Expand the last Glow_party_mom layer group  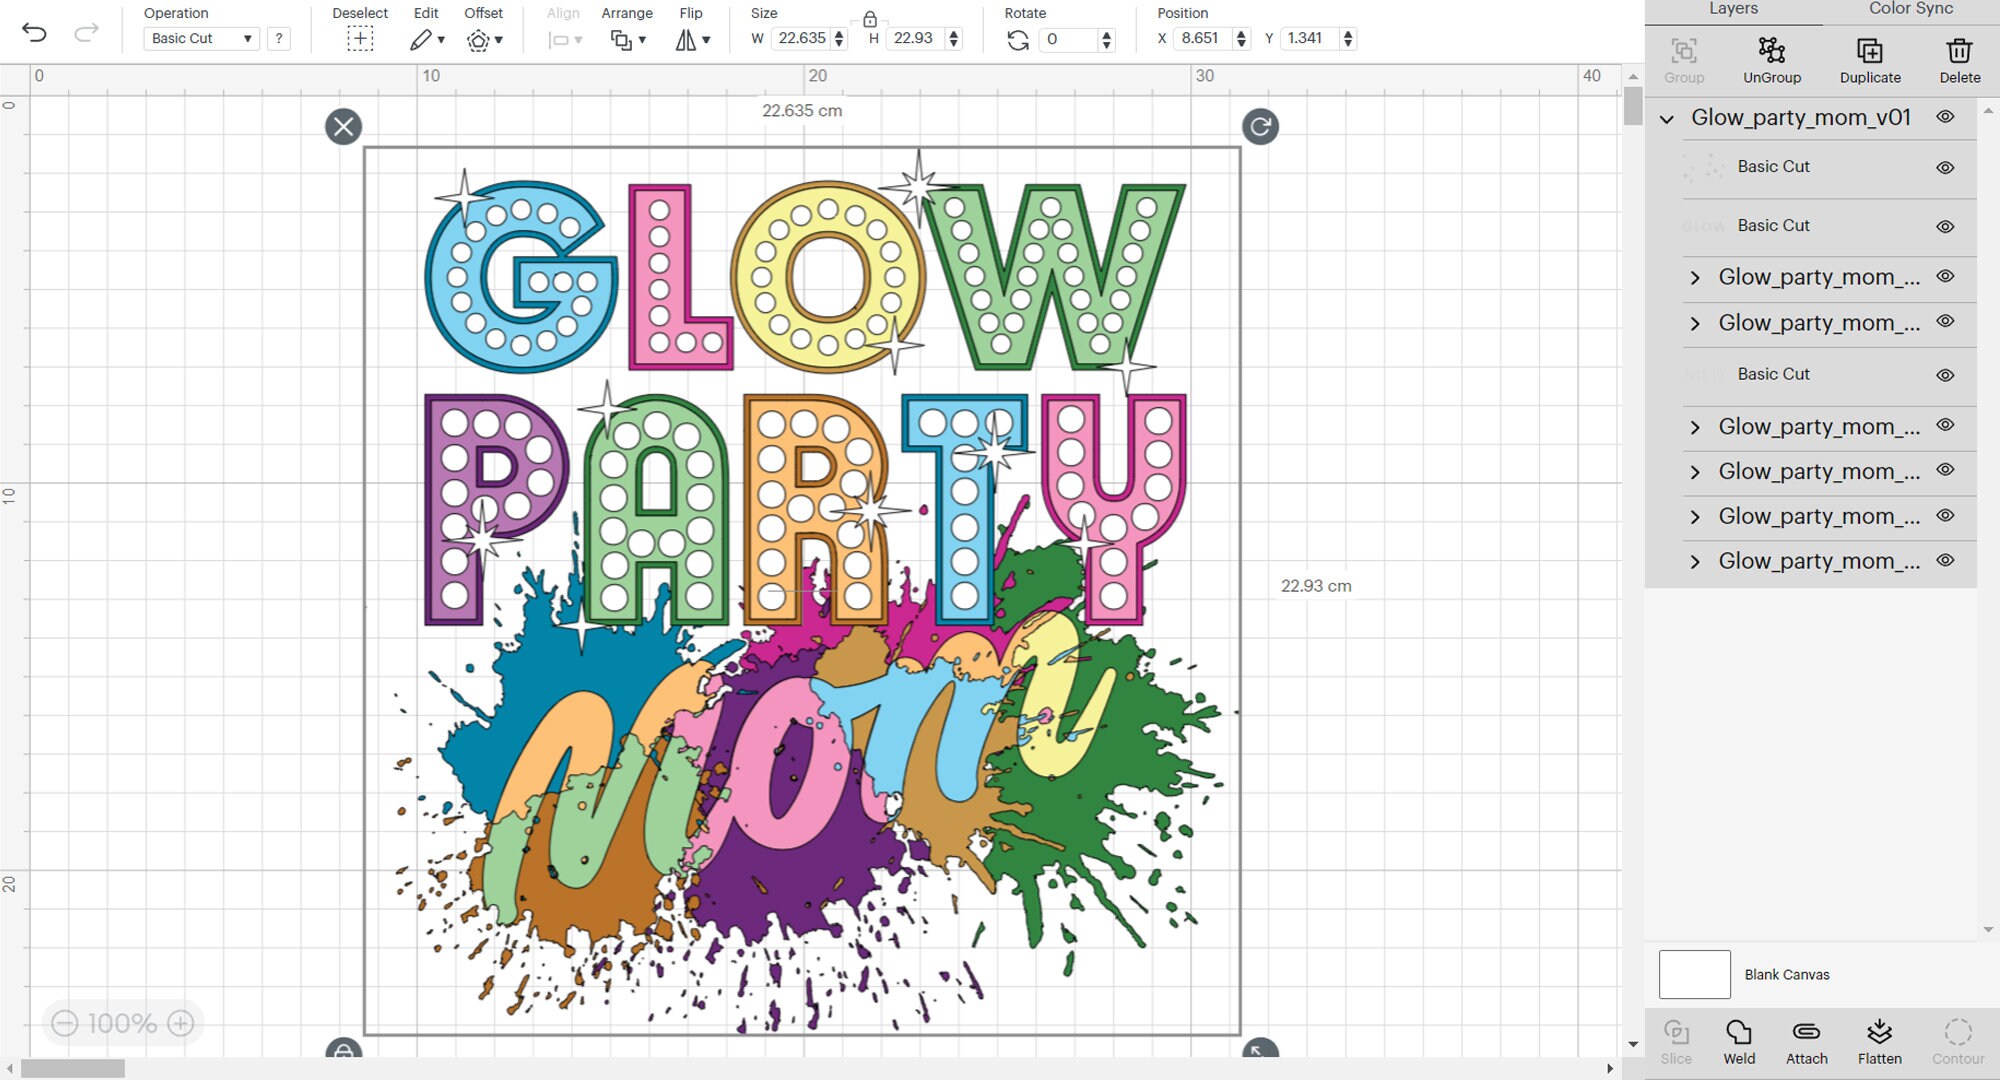coord(1696,562)
